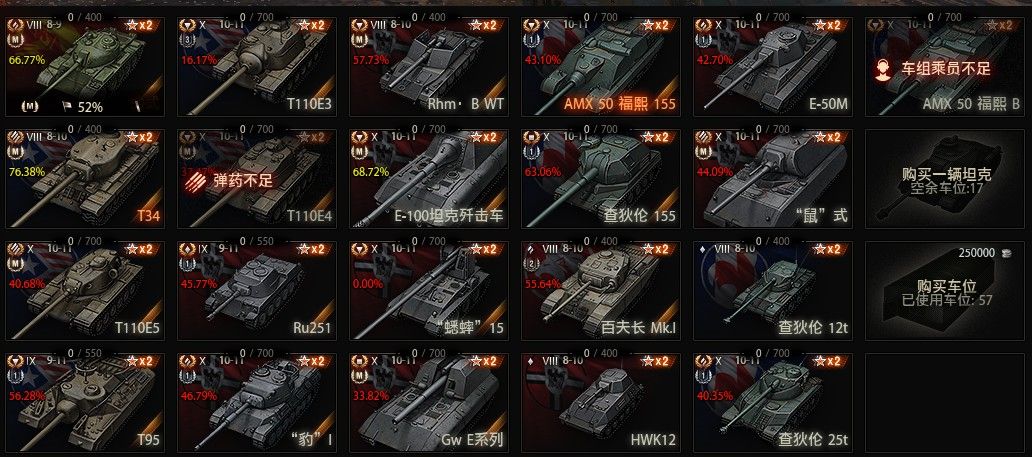Select the Centurion Mk.I tank
This screenshot has width=1032, height=457.
click(600, 291)
